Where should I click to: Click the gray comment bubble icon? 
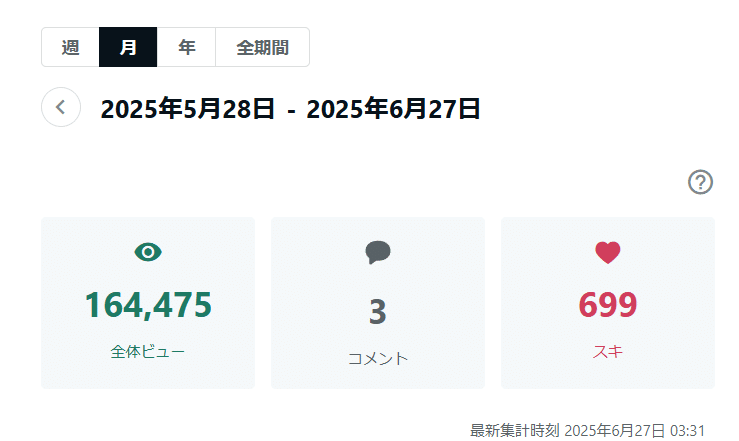[x=378, y=252]
